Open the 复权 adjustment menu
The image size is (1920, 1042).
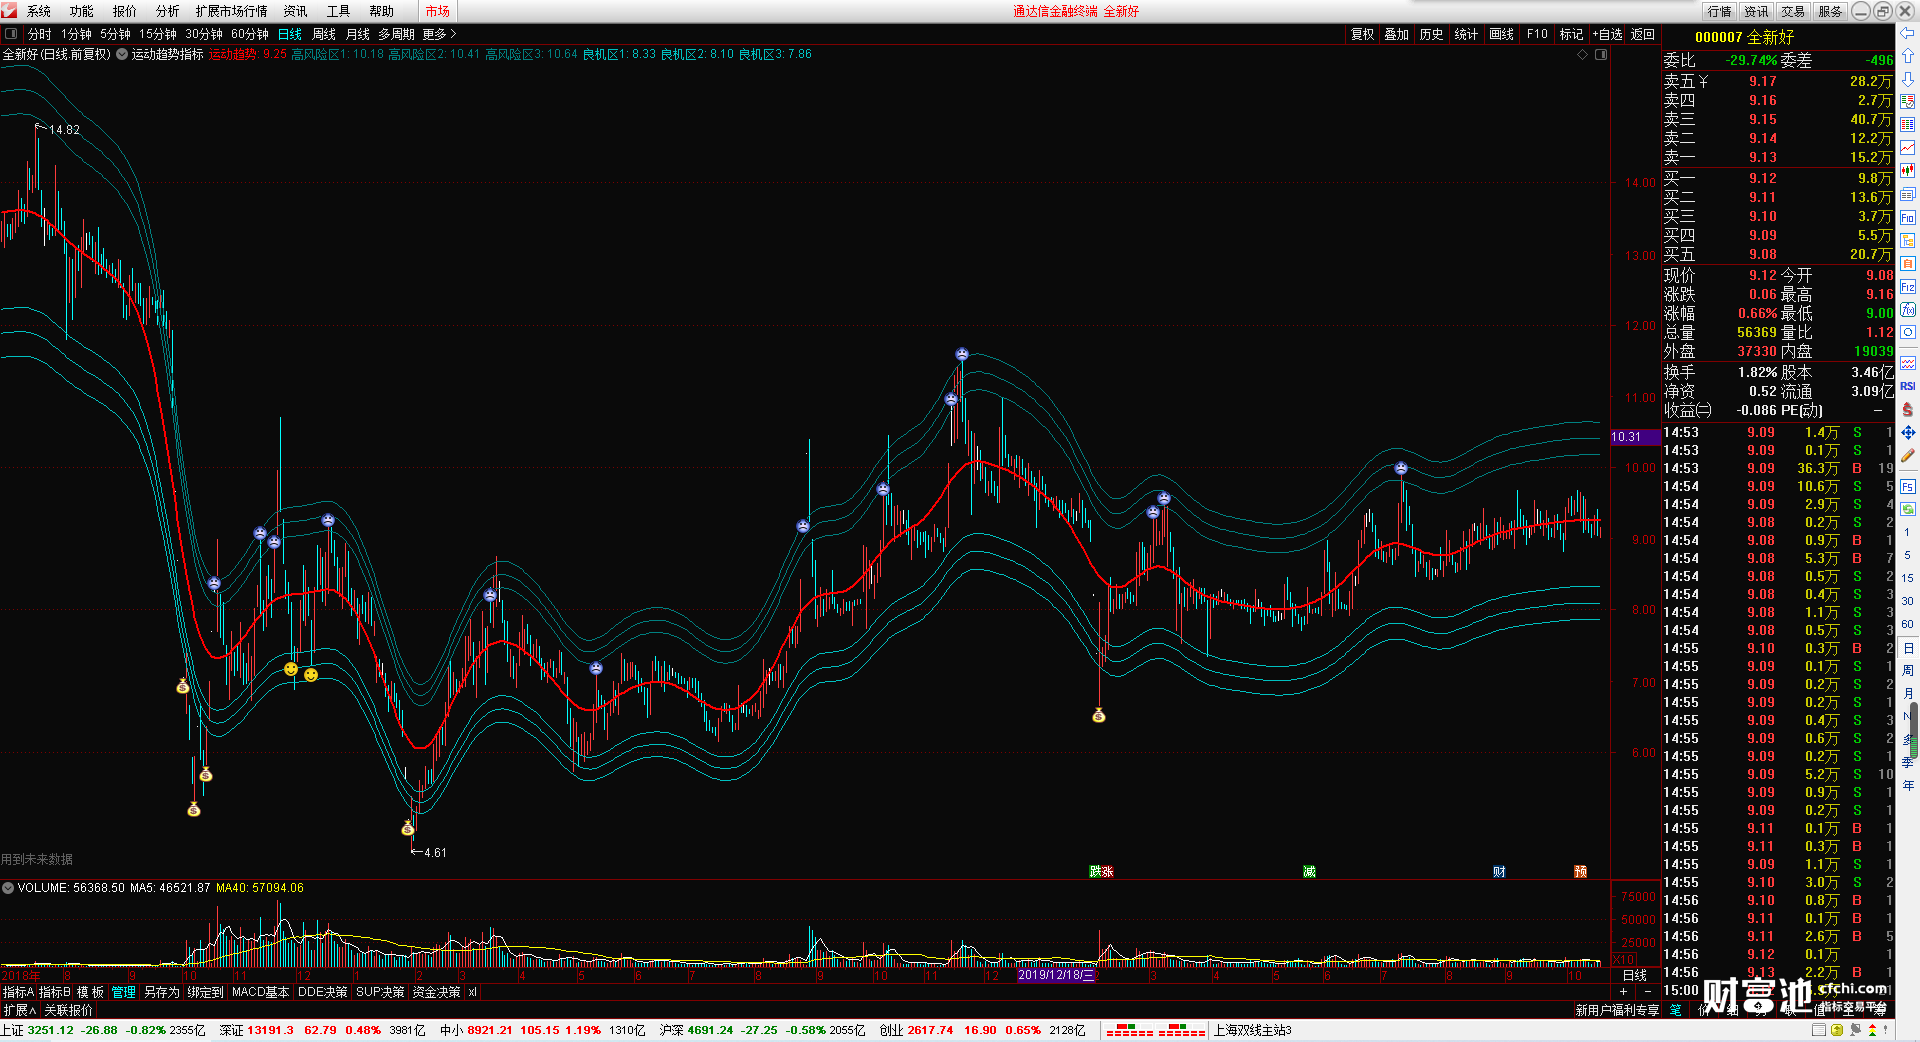[1363, 34]
